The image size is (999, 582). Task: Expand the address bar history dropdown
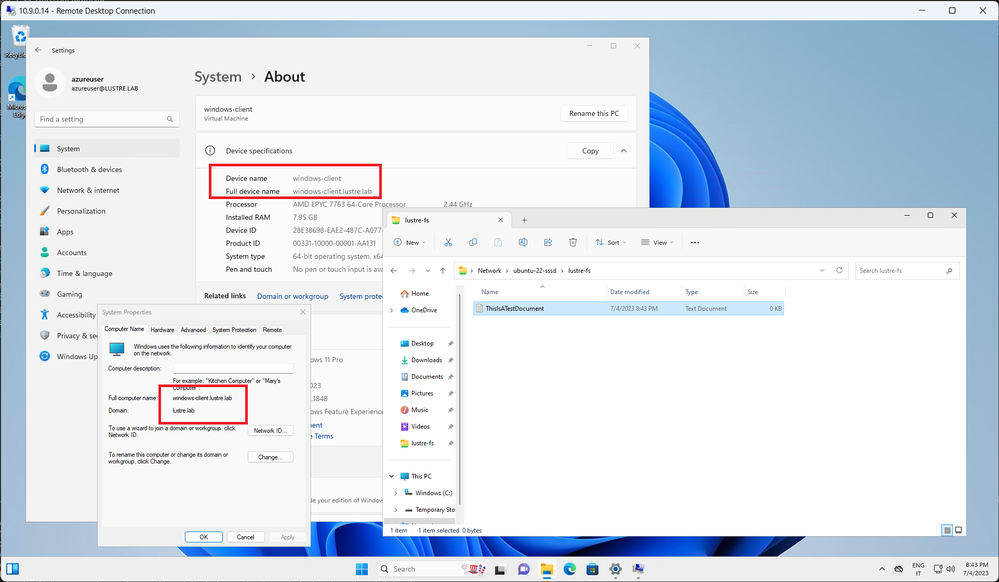pos(822,270)
